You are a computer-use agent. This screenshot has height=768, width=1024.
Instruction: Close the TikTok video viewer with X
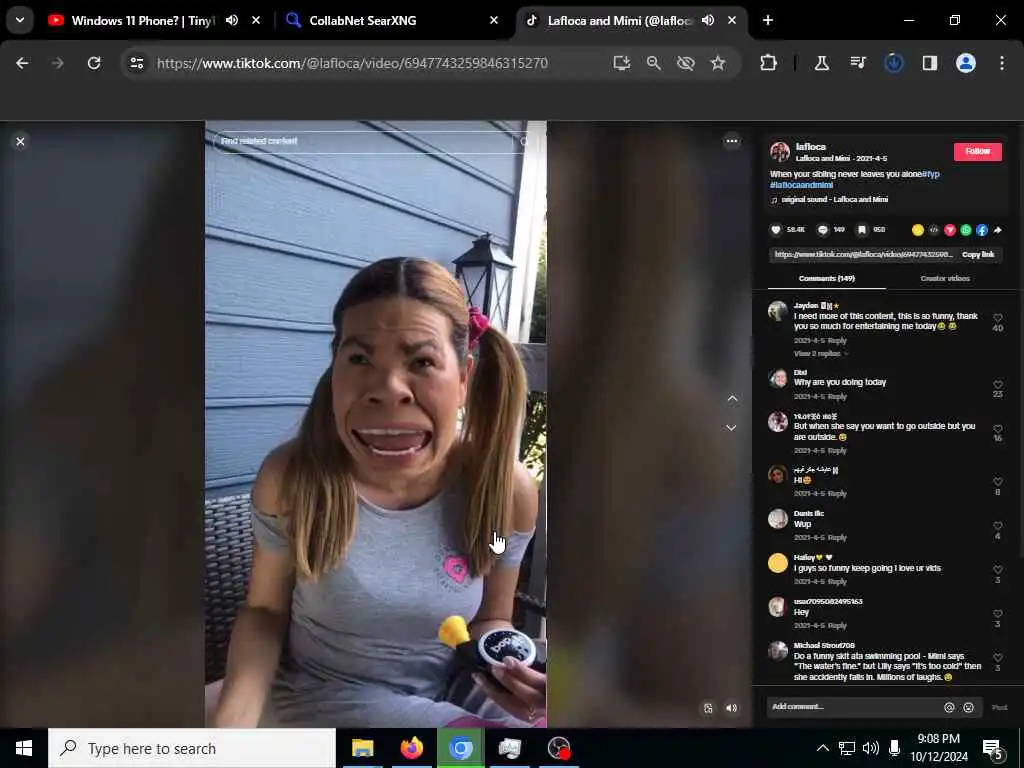[20, 141]
